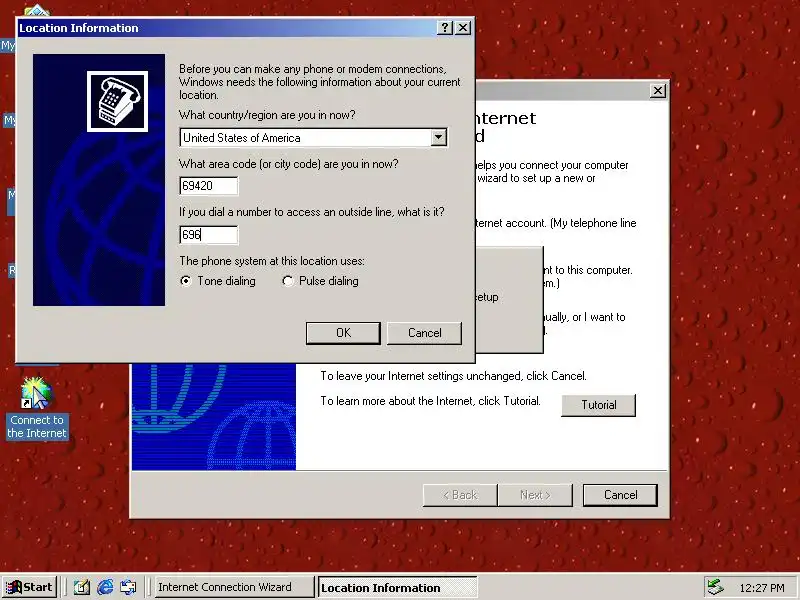Click the Show Desktop quick launch icon
Viewport: 800px width, 600px height.
coord(82,587)
